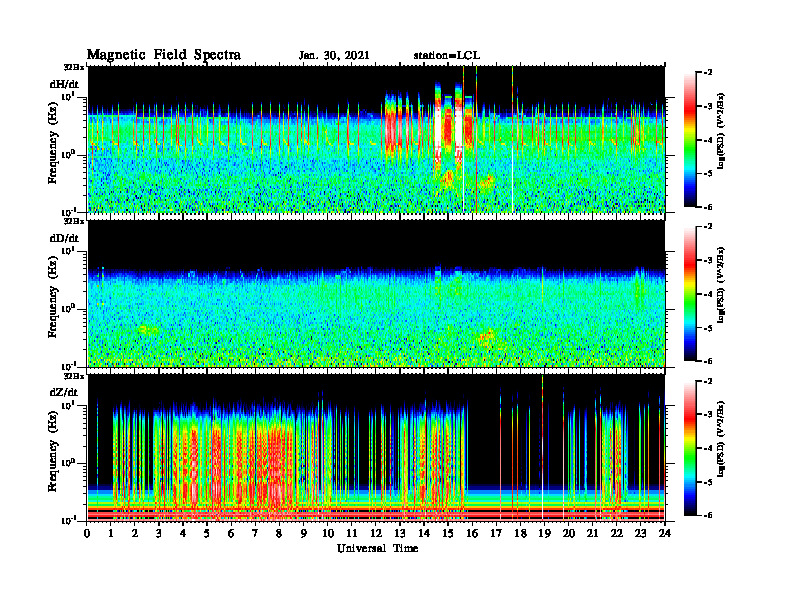Click the "Universal Time" axis title
Screen dimensions: 792x612
(377, 548)
